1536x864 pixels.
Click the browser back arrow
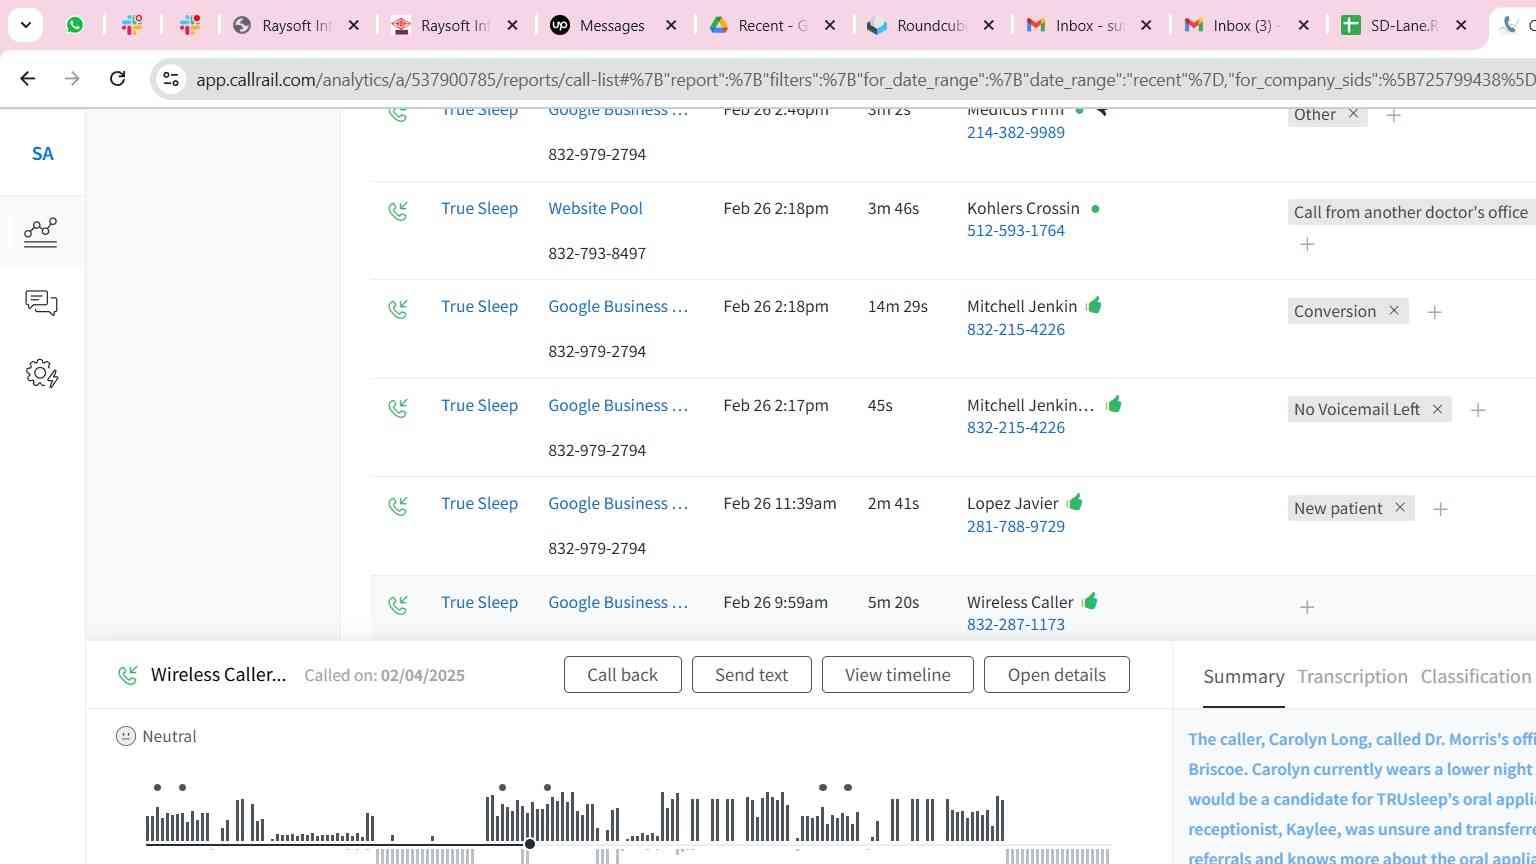coord(28,78)
